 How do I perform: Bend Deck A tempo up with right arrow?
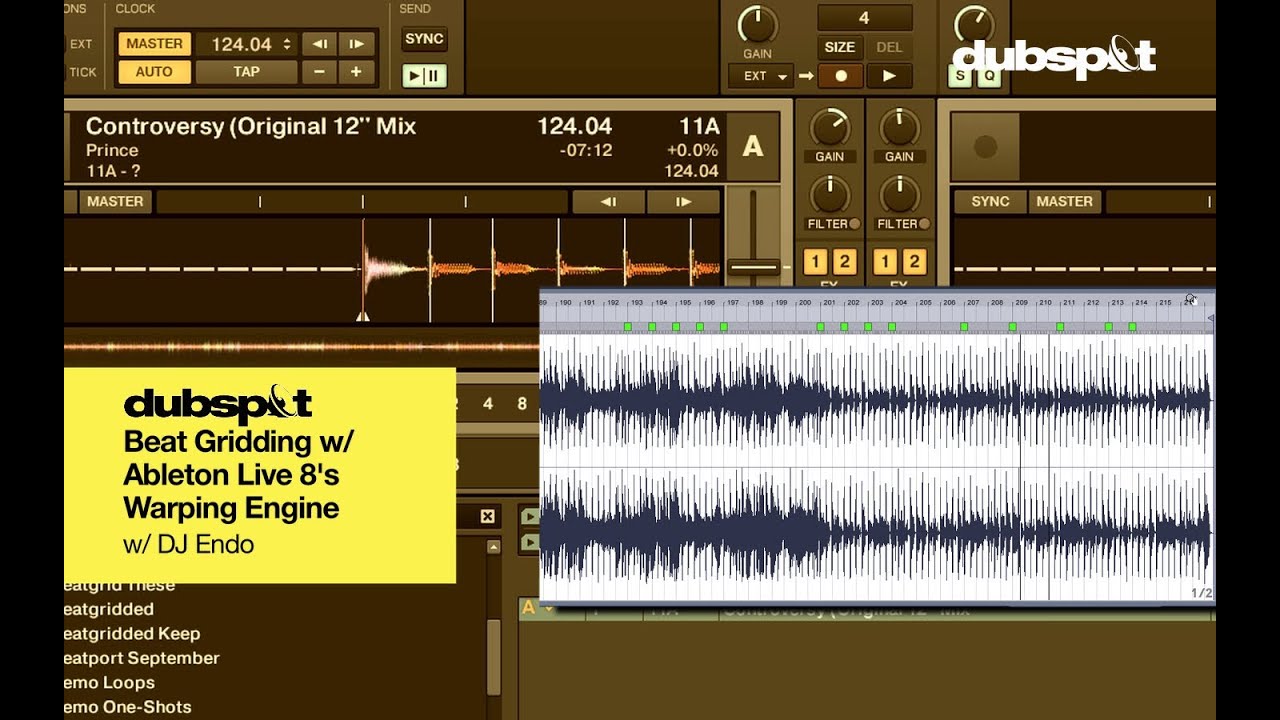683,202
